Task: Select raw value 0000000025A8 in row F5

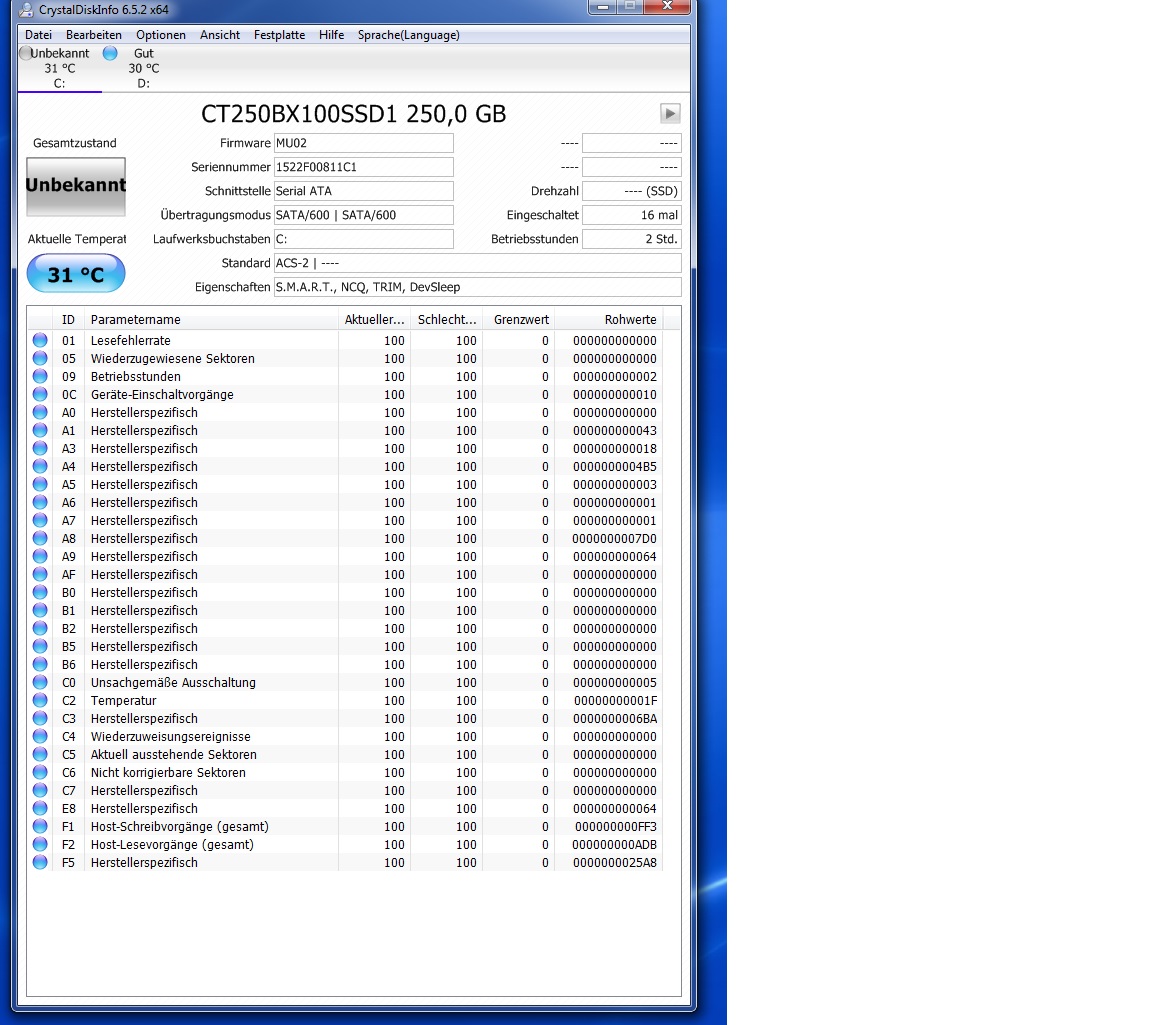Action: 615,863
